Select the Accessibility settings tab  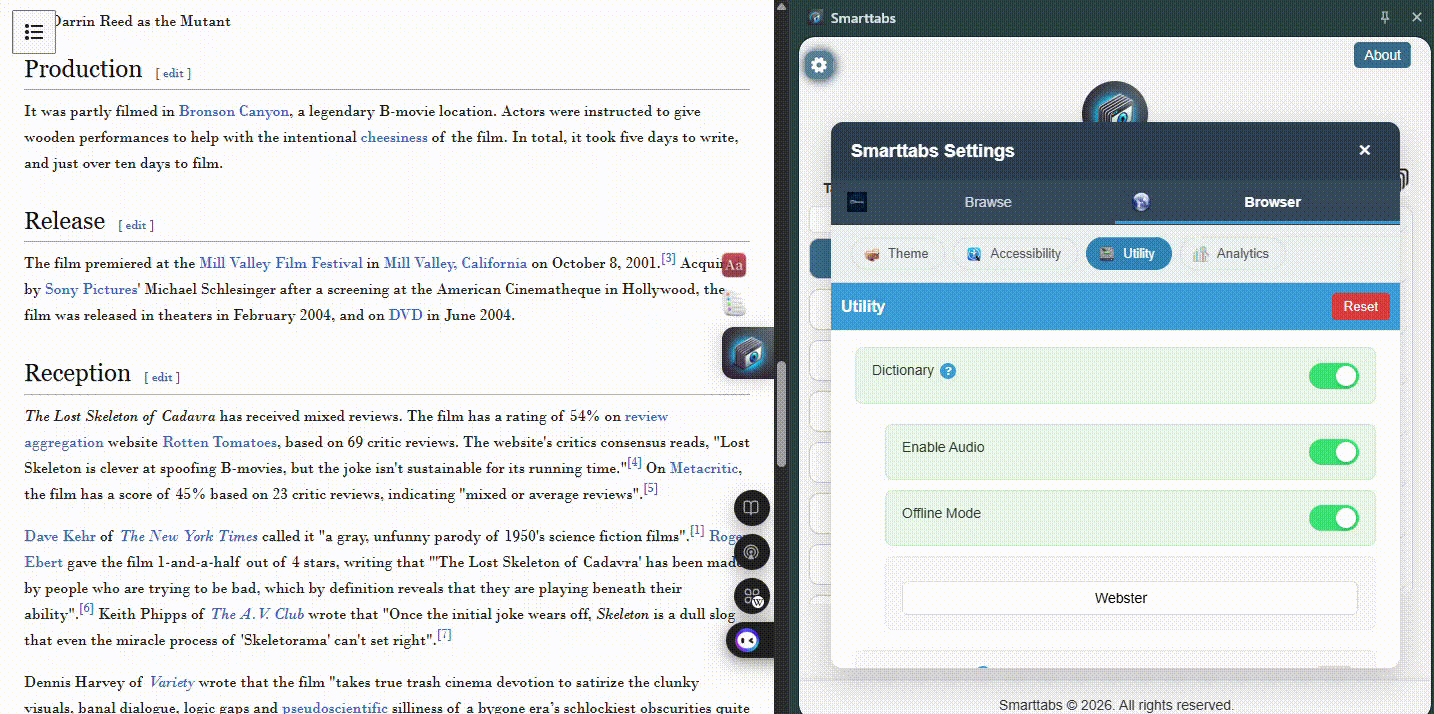(1014, 254)
